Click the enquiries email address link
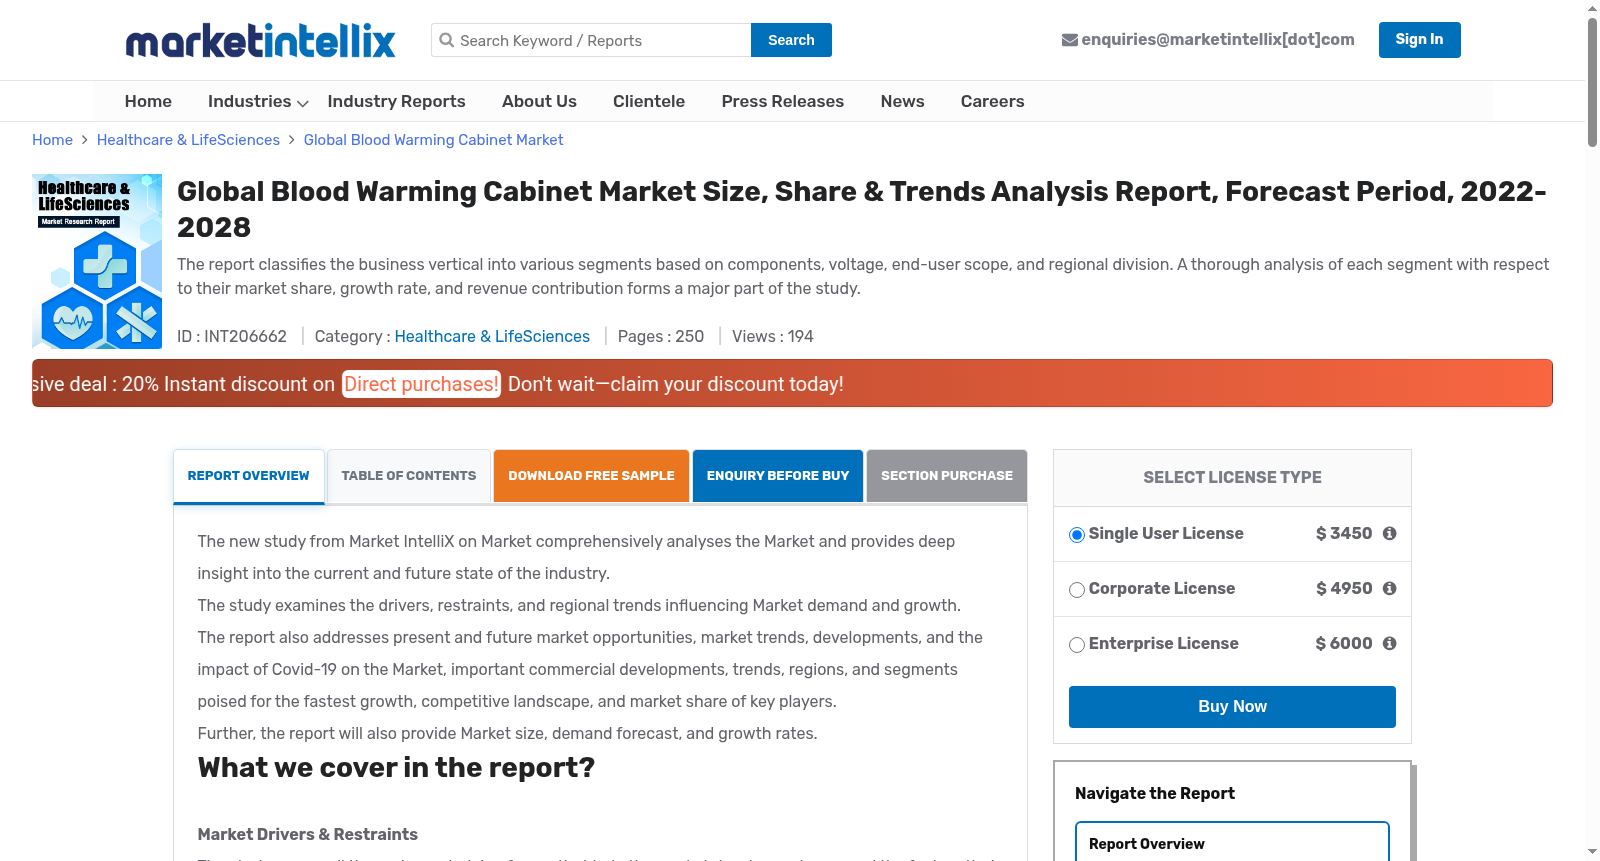Screen dimensions: 1600x861 tap(1218, 40)
